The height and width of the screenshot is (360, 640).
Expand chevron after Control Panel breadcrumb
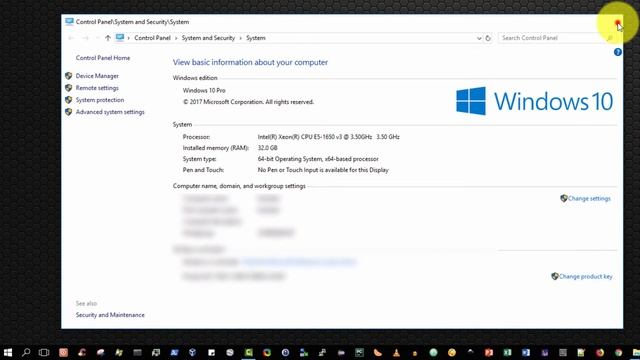(176, 38)
